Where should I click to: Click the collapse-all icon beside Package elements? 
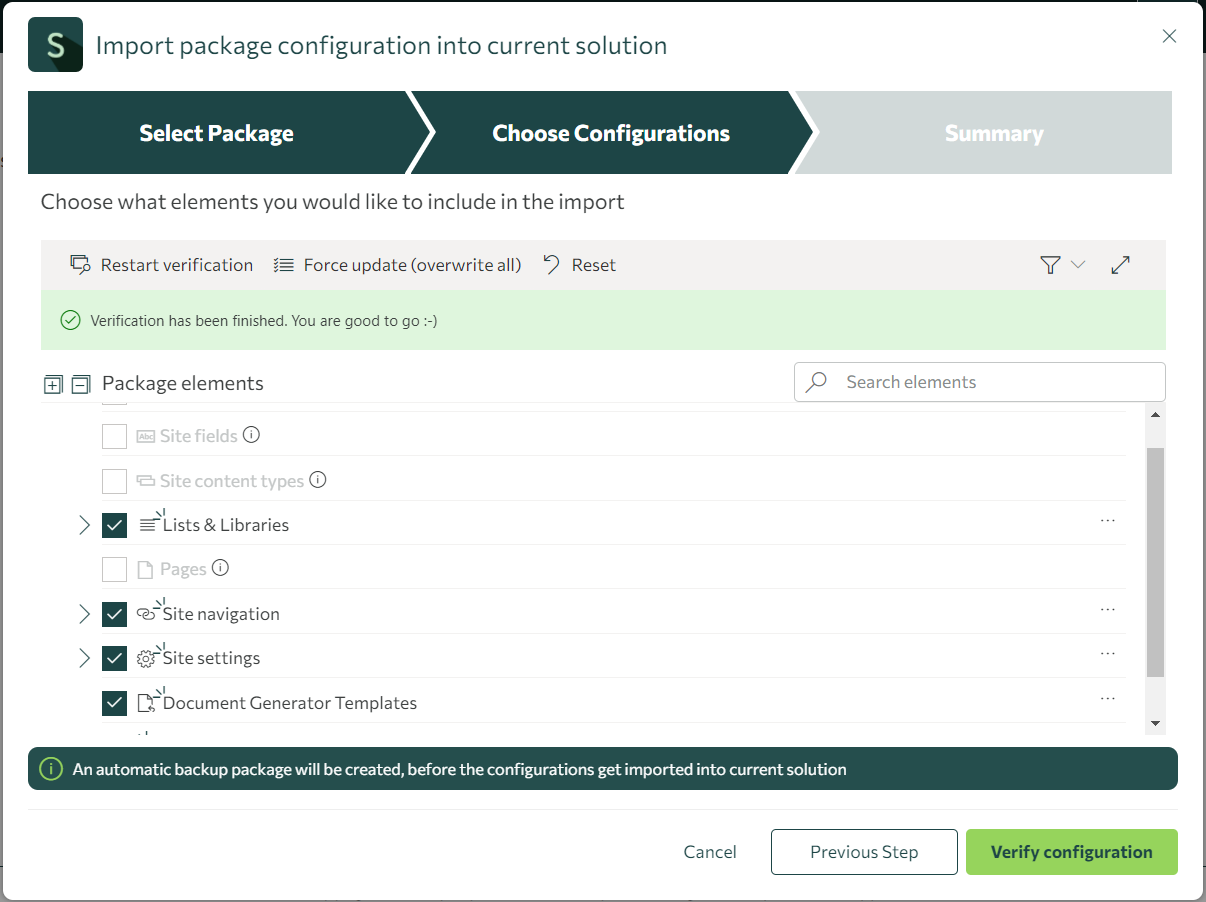click(78, 383)
